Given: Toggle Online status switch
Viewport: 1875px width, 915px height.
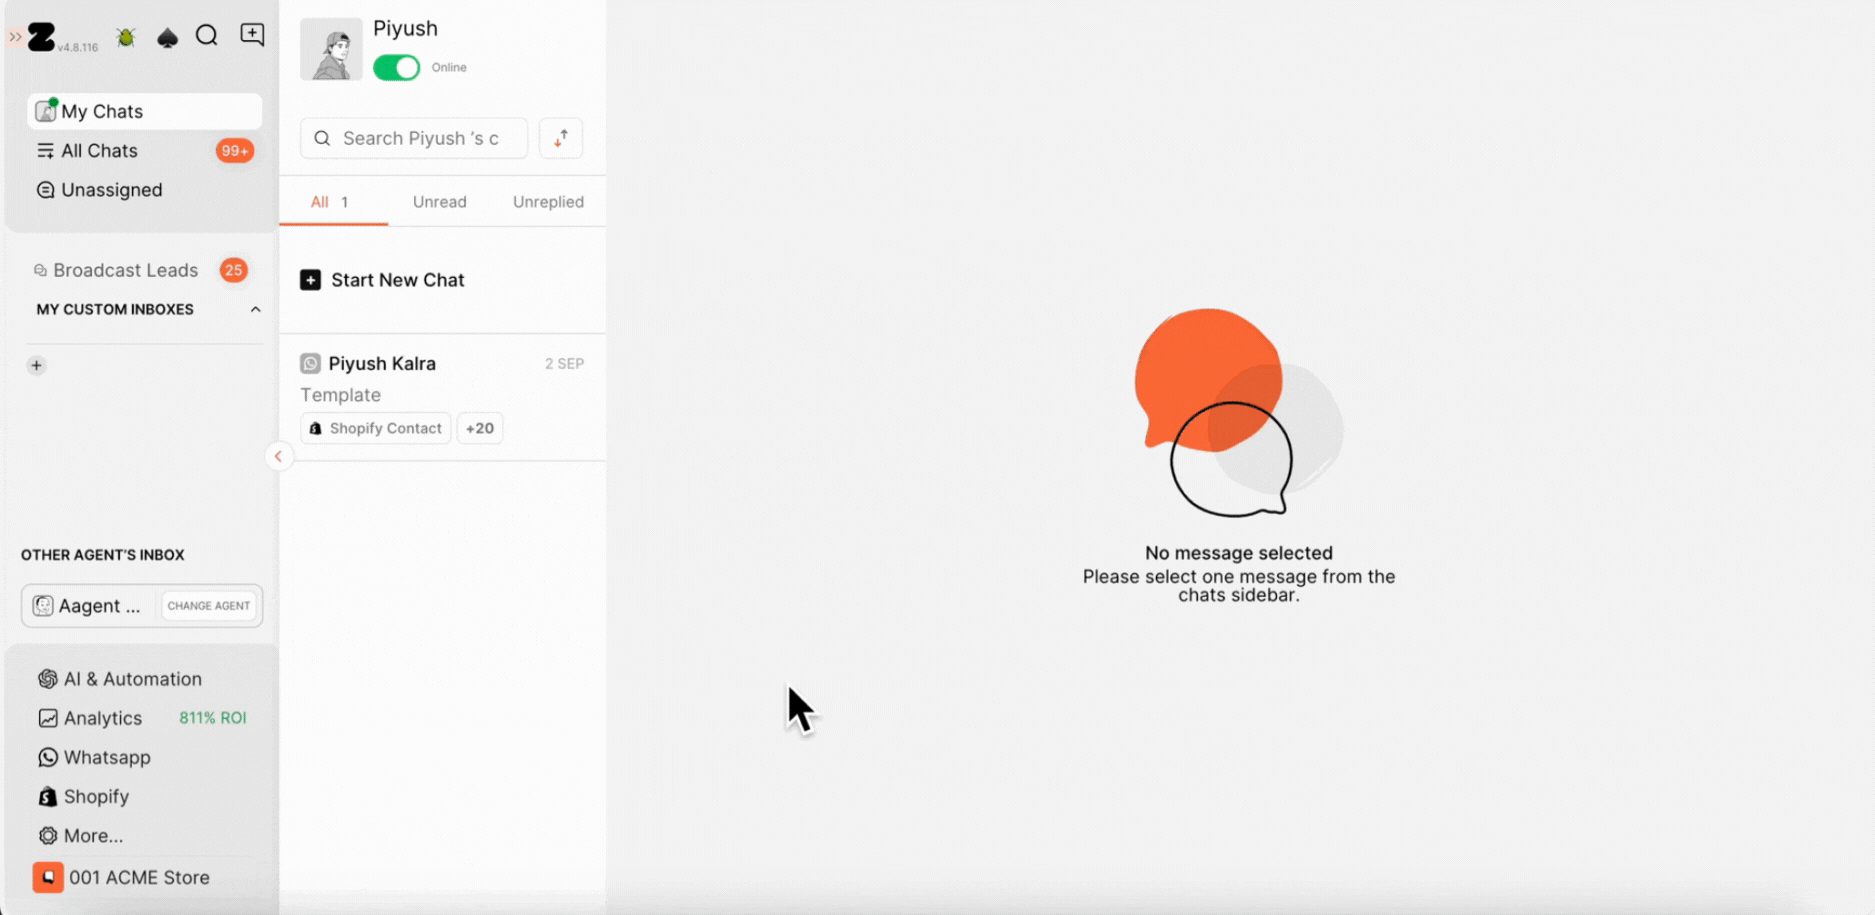Looking at the screenshot, I should click(x=397, y=68).
